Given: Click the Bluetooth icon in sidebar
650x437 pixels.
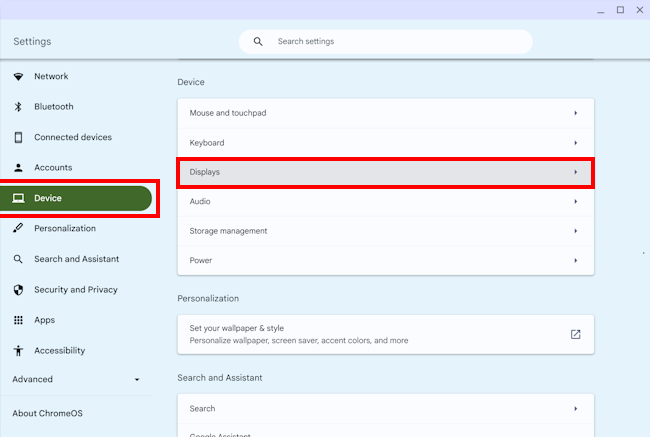Looking at the screenshot, I should [x=18, y=107].
